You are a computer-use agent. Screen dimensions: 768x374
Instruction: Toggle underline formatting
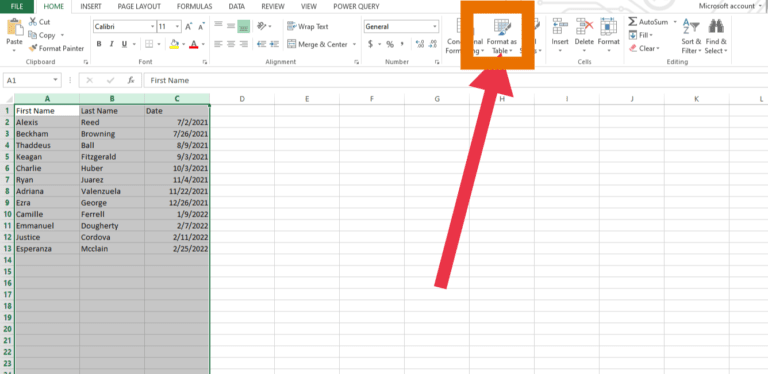(x=124, y=44)
